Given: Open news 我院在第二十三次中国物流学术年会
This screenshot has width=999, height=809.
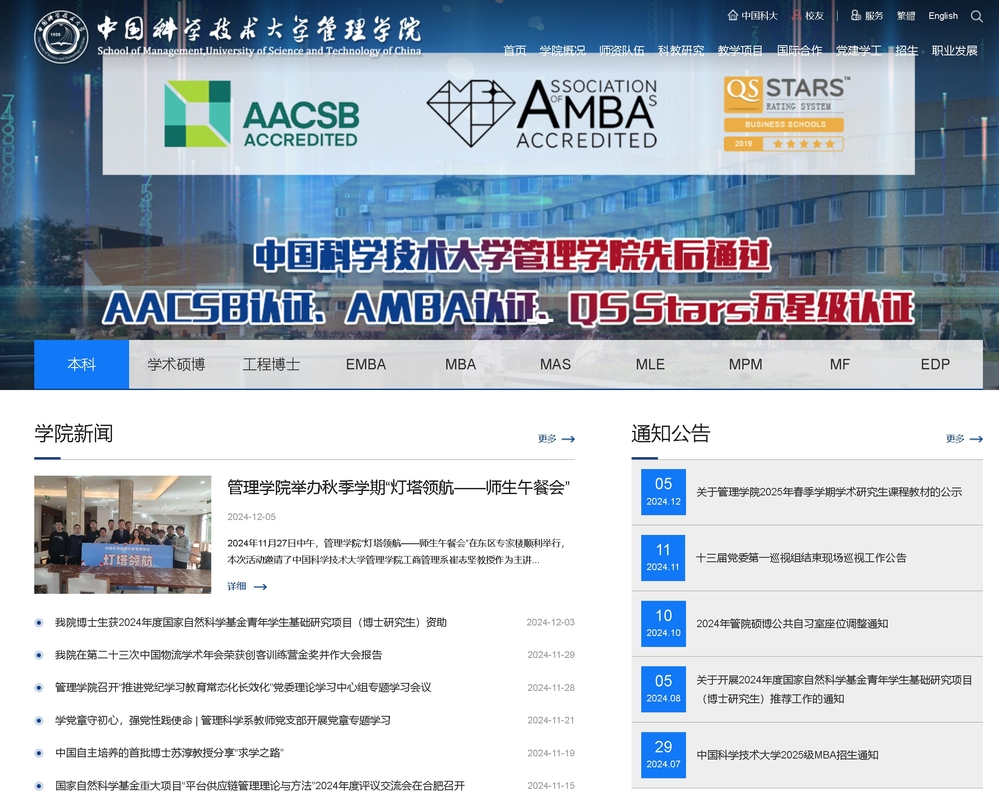Looking at the screenshot, I should click(x=219, y=655).
